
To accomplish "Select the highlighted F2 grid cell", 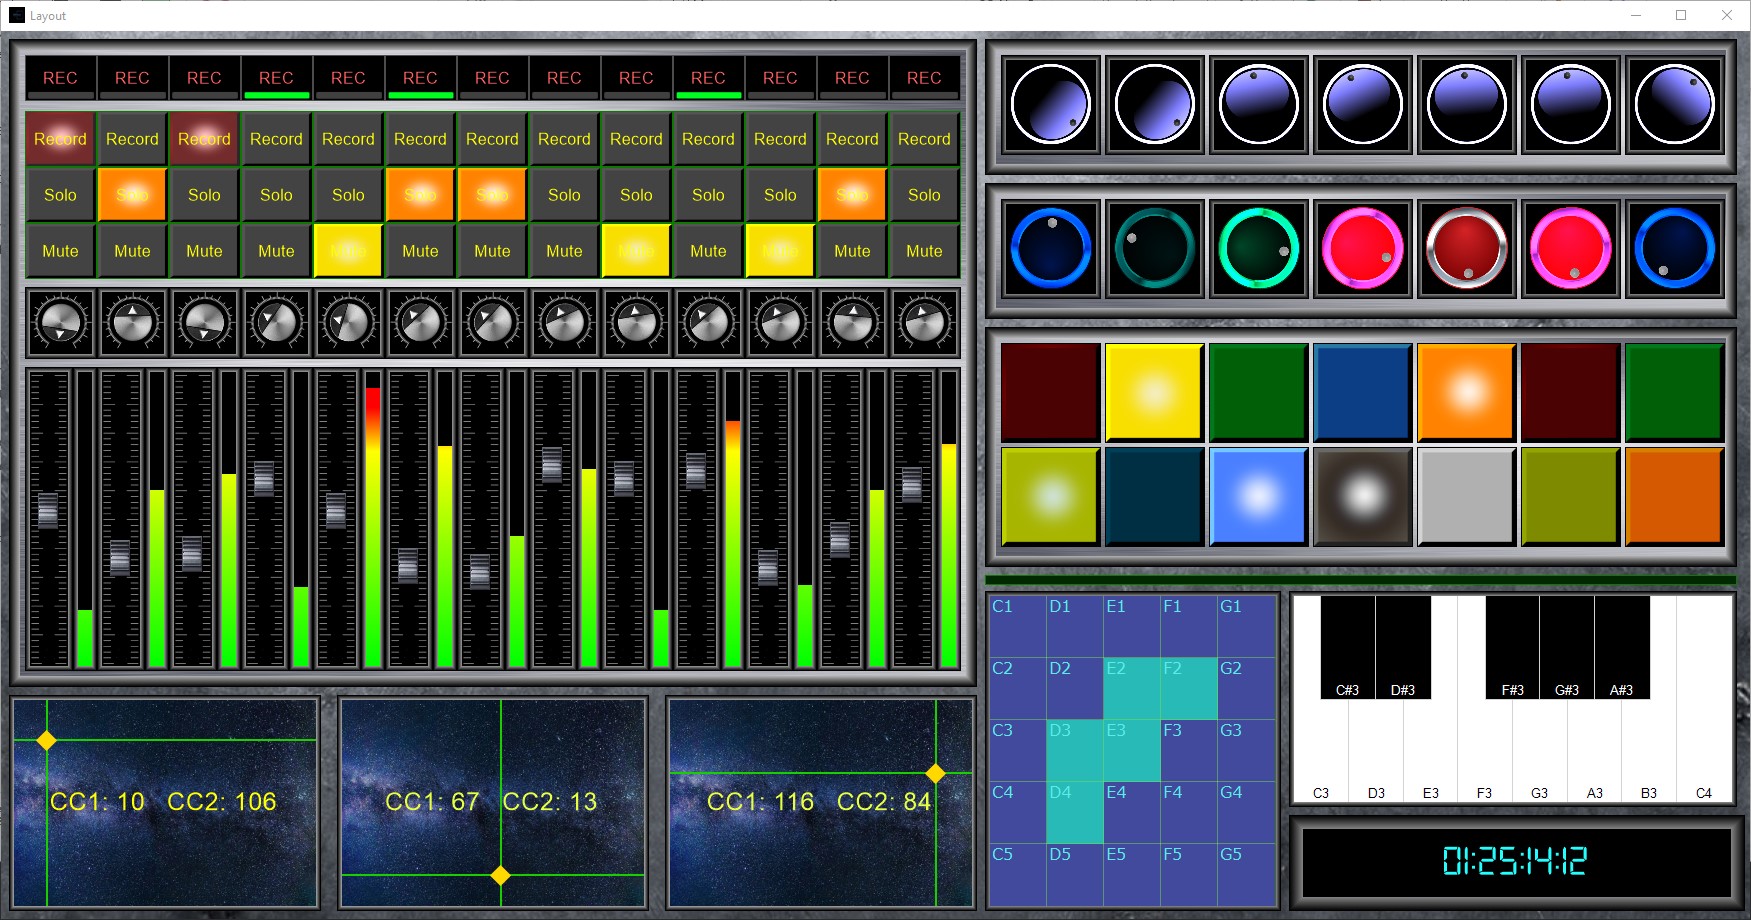I will tap(1189, 688).
